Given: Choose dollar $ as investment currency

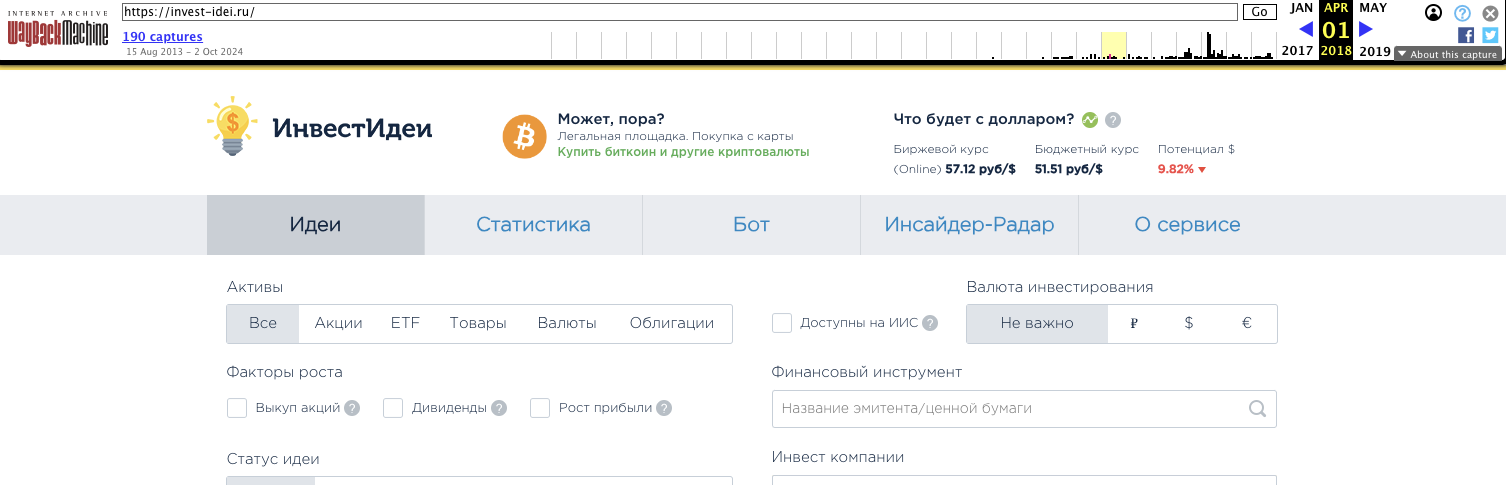Looking at the screenshot, I should [1189, 323].
